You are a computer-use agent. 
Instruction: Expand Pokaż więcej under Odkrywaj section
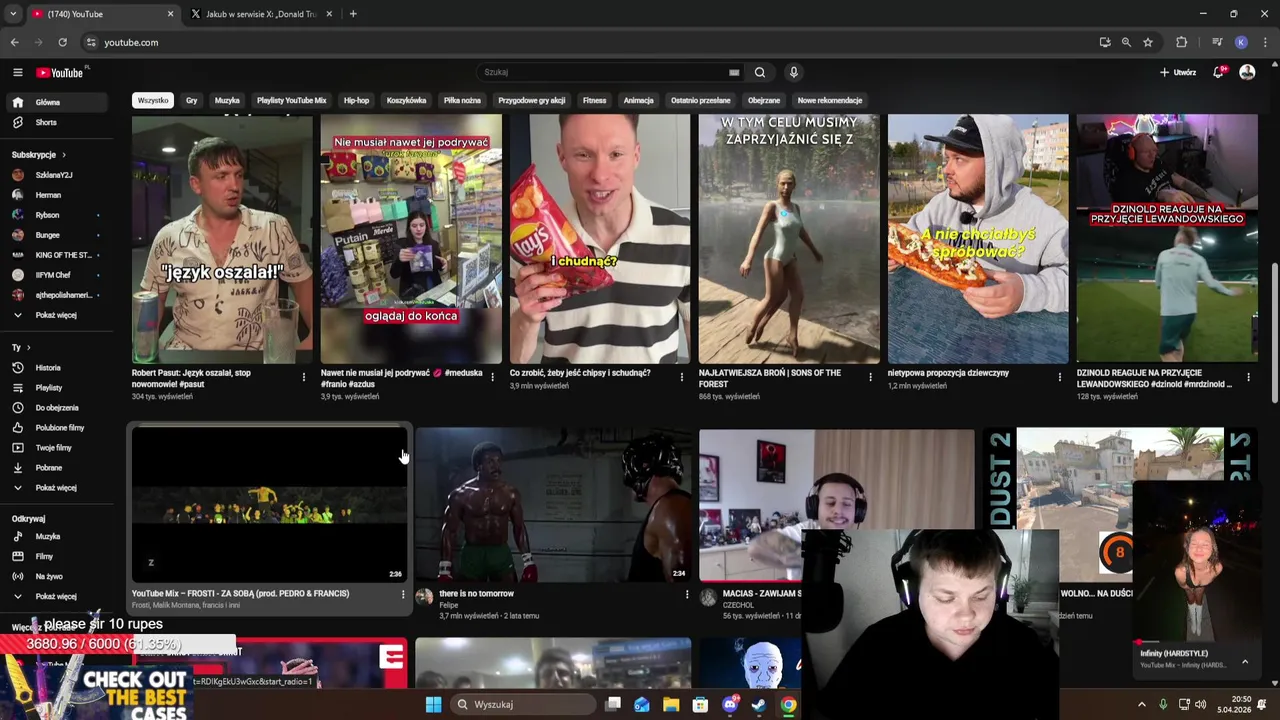55,596
